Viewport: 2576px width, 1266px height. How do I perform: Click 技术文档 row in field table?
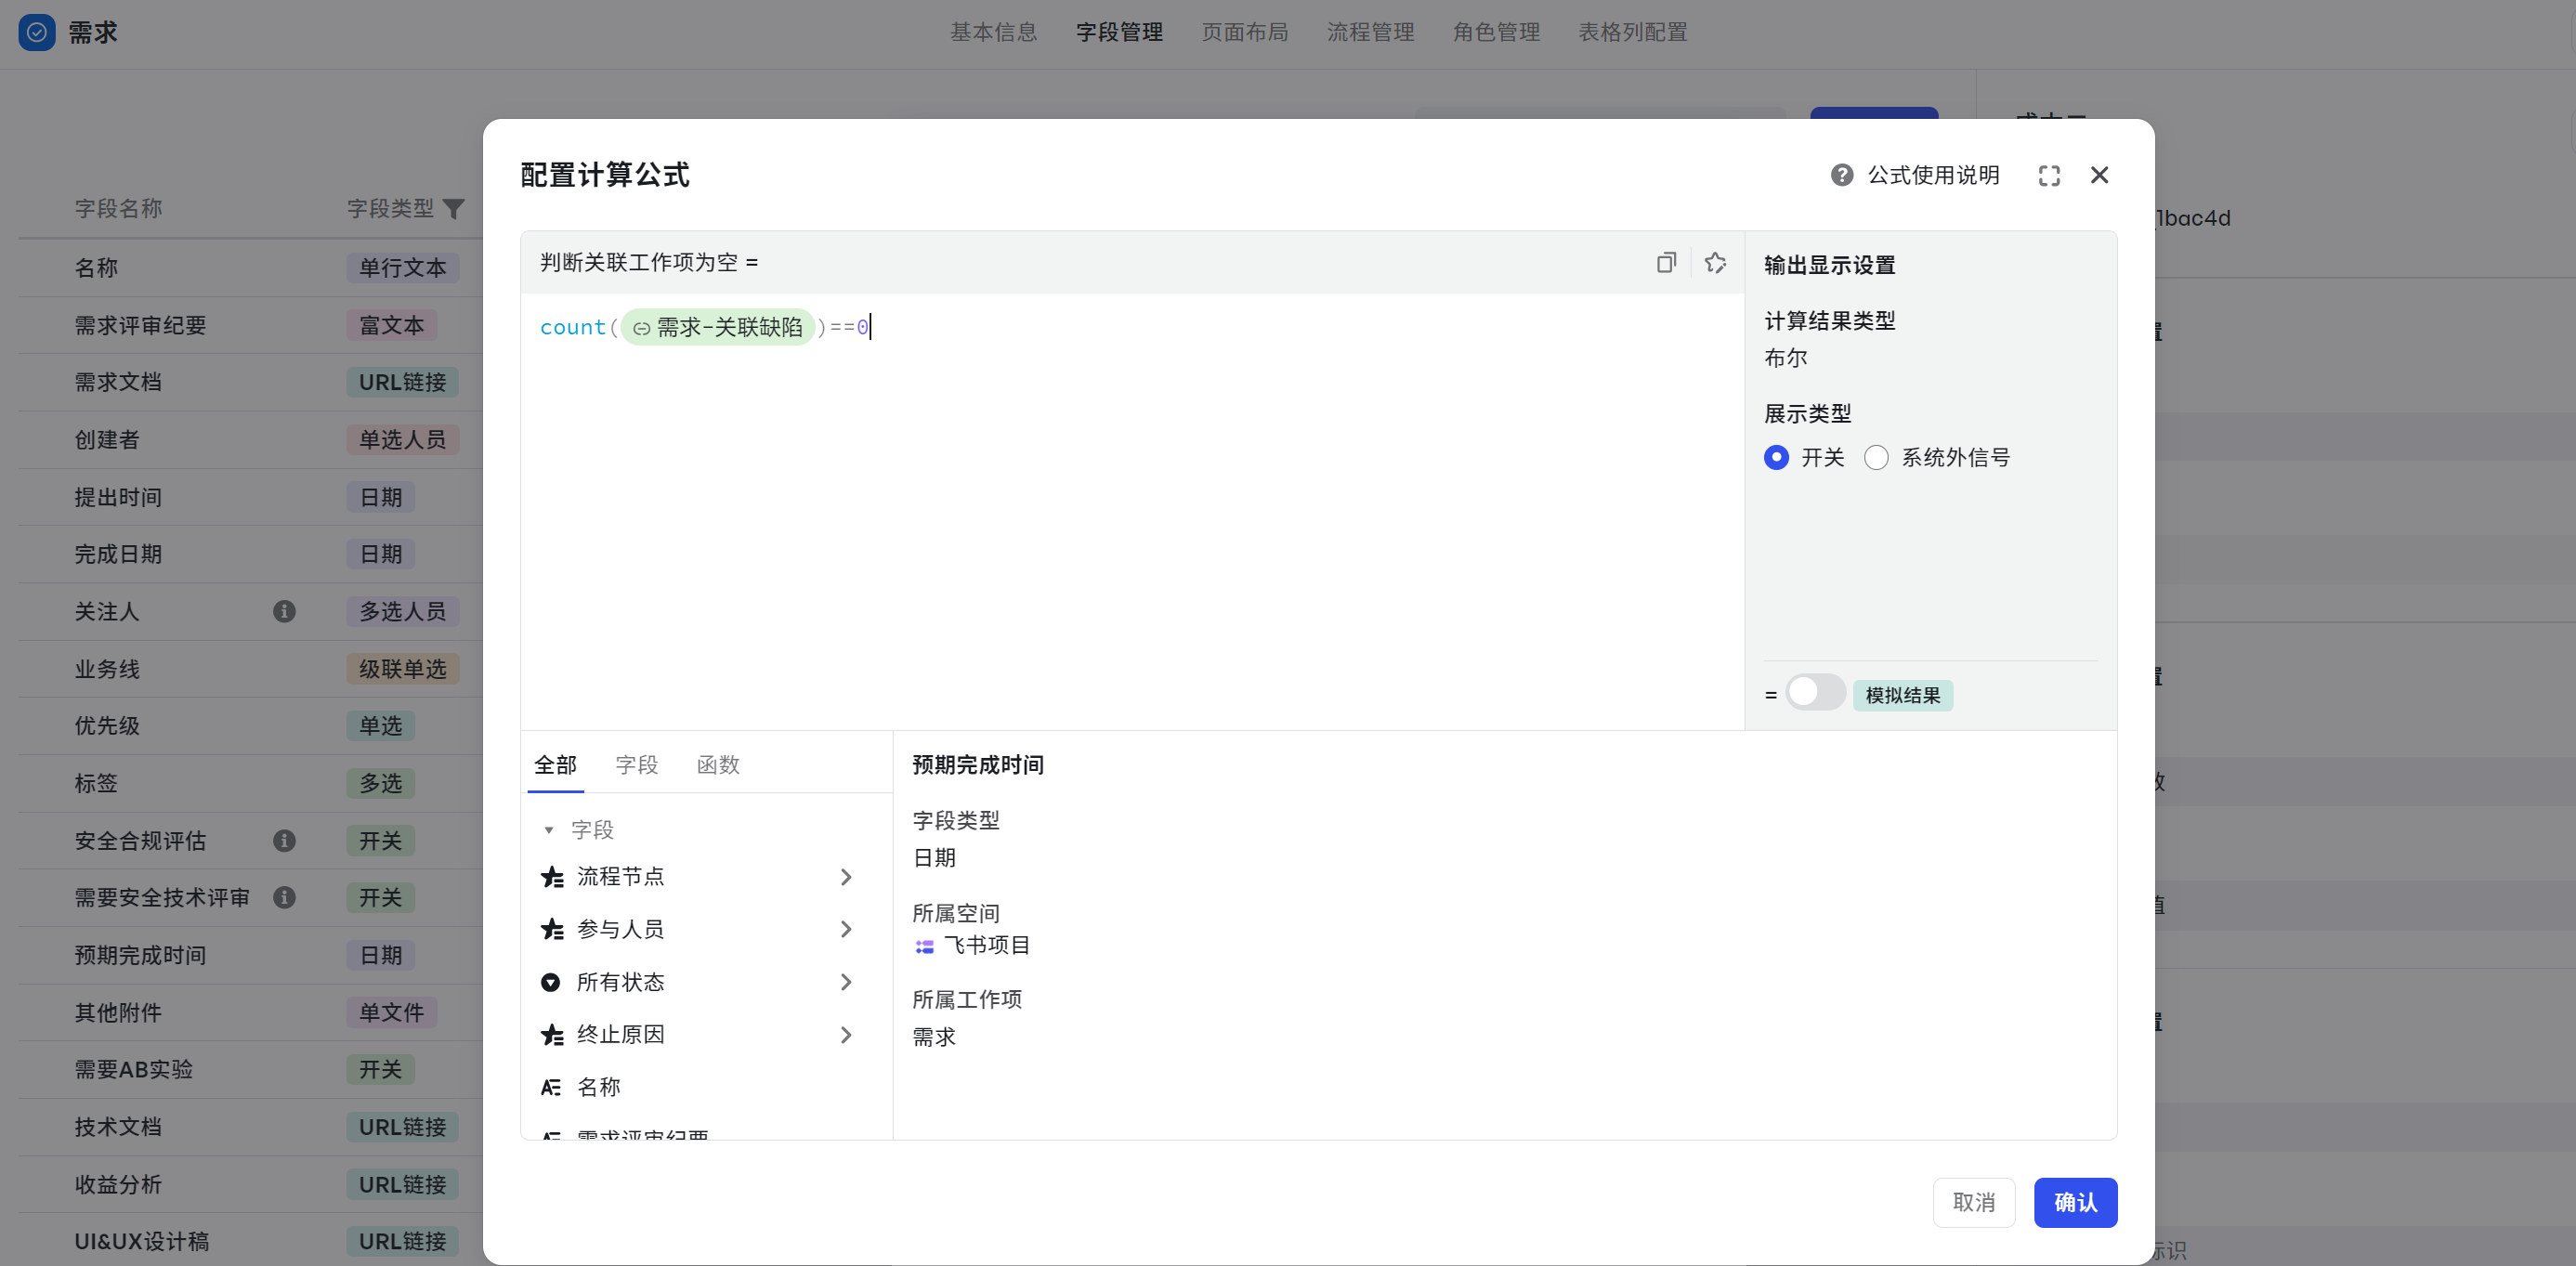click(x=250, y=1127)
